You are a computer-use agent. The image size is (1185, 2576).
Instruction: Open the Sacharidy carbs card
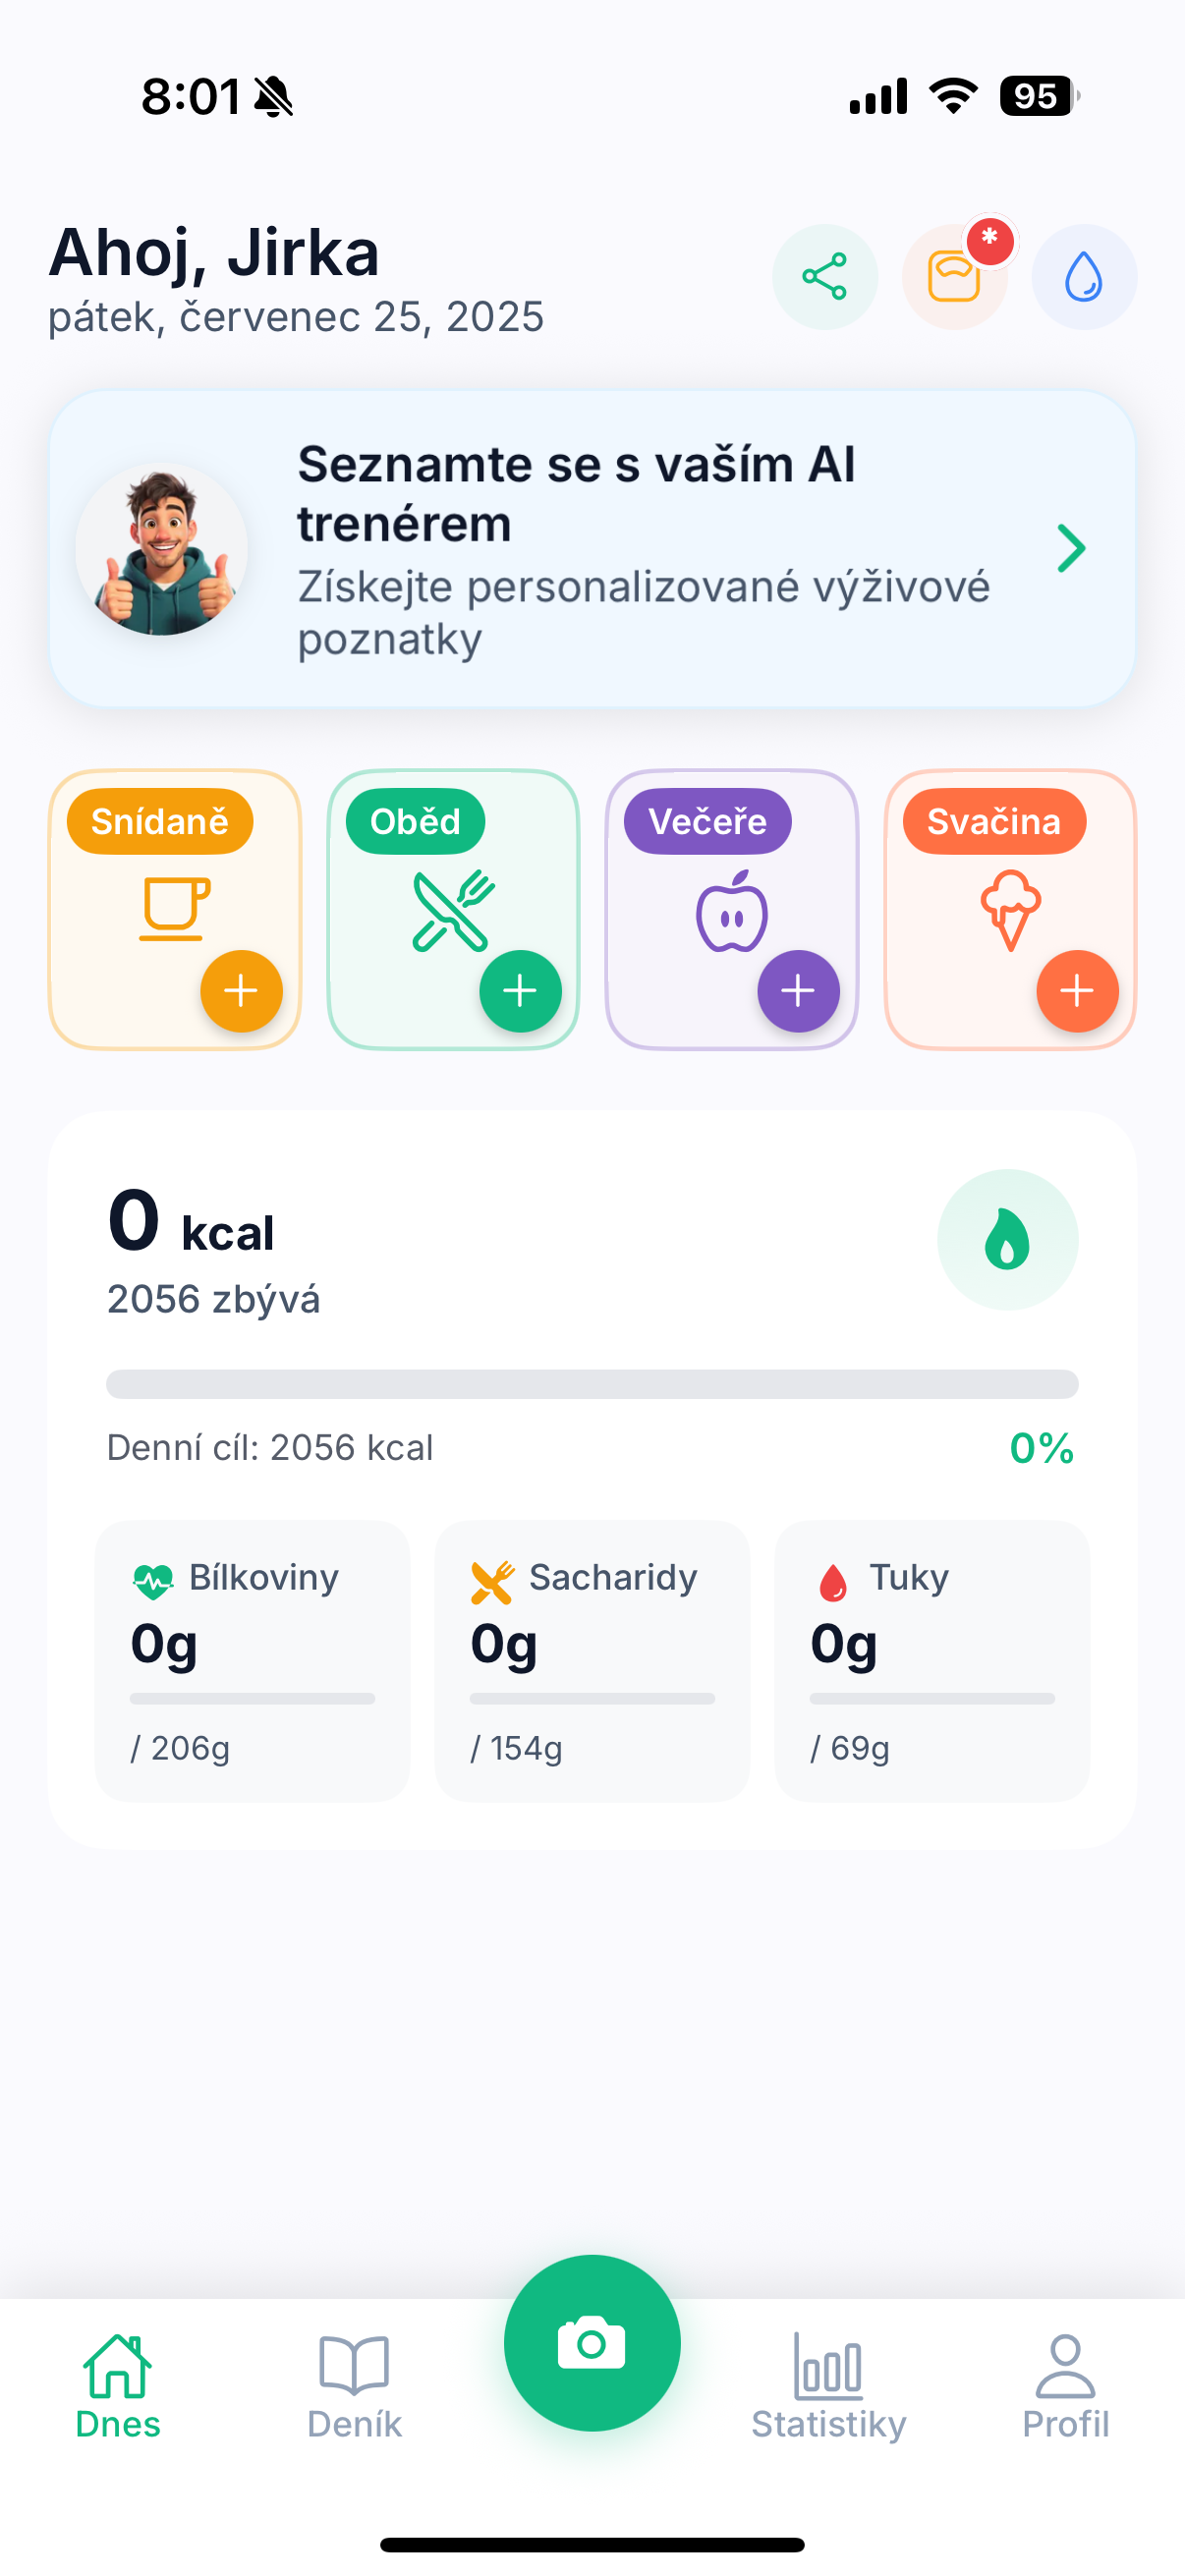click(x=592, y=1660)
